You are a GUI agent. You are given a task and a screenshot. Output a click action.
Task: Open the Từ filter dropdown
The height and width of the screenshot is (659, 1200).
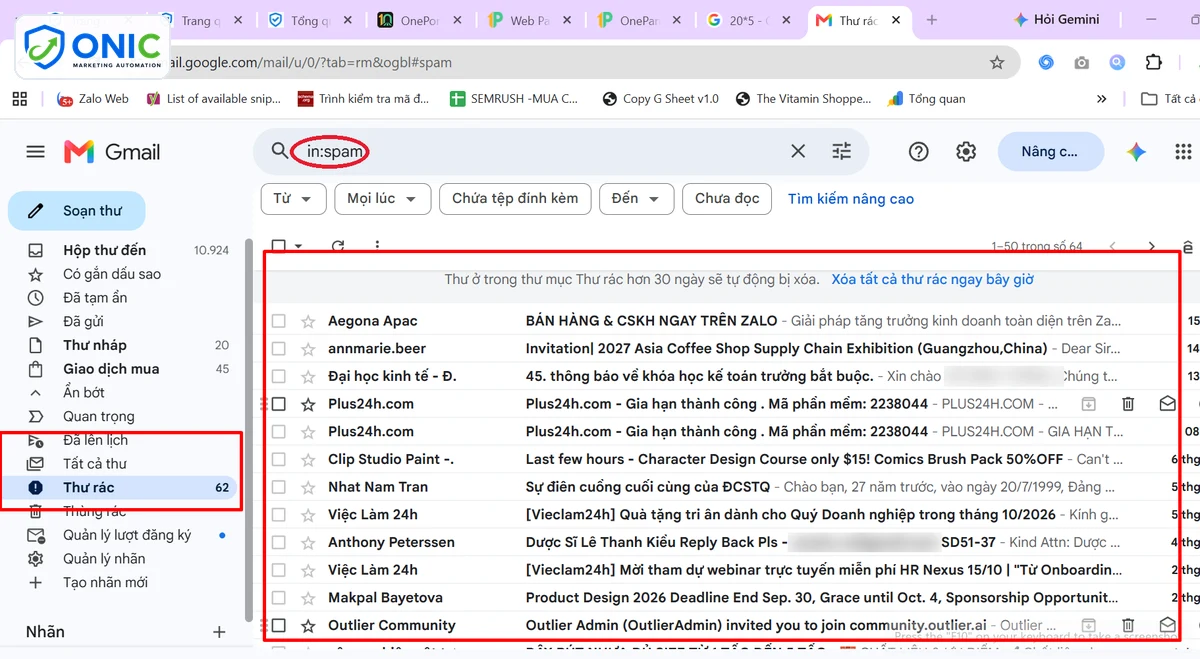[x=293, y=199]
